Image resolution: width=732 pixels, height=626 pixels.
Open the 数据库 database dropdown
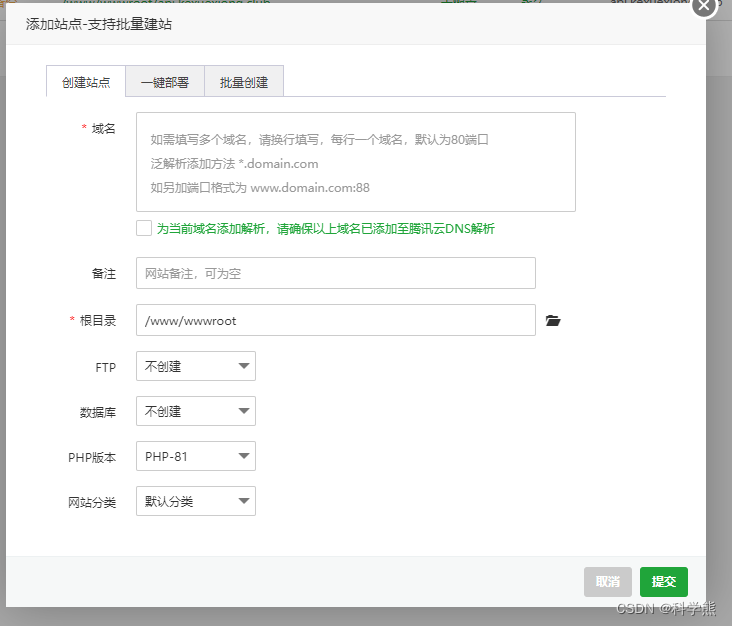pyautogui.click(x=195, y=411)
